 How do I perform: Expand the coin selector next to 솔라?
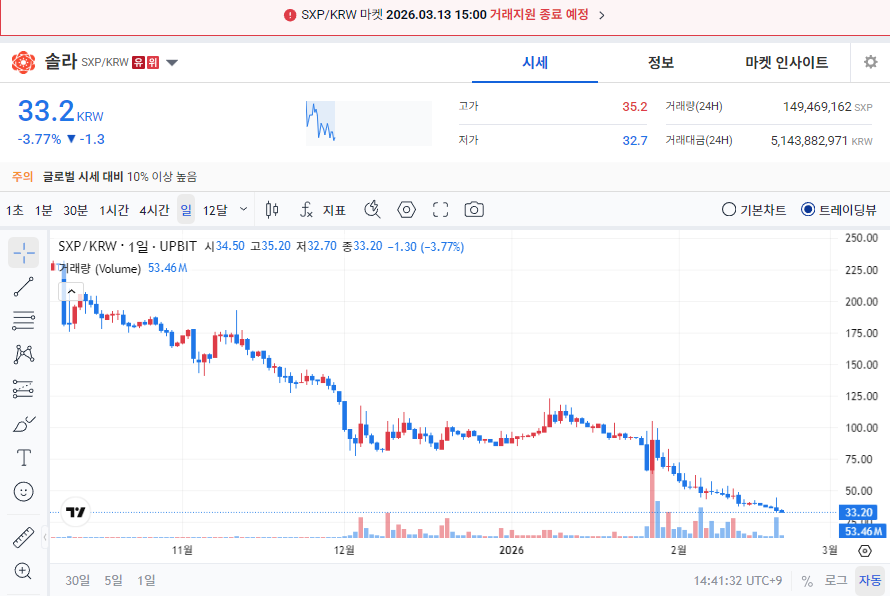171,61
